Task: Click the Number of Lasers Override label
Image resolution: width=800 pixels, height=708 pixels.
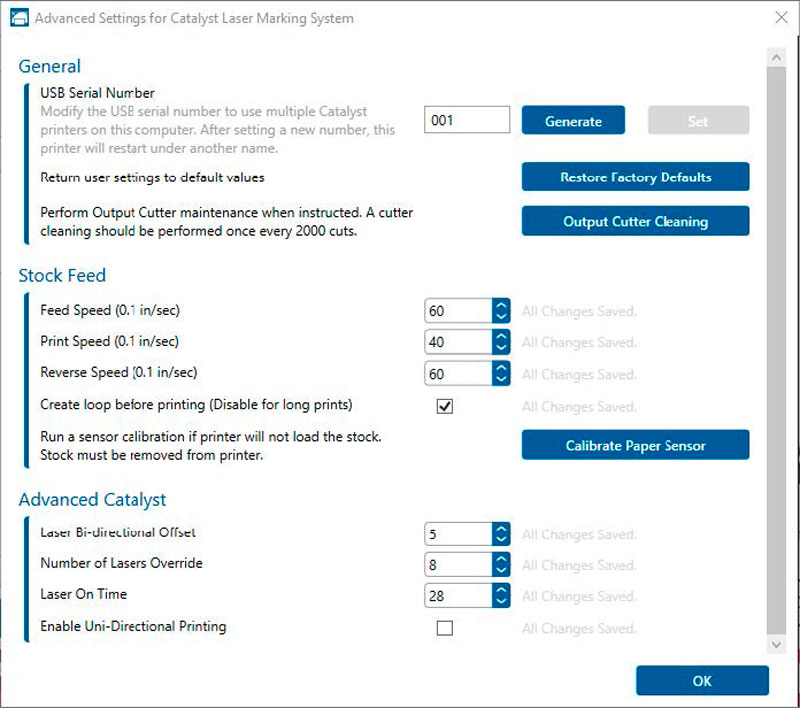Action: (121, 563)
